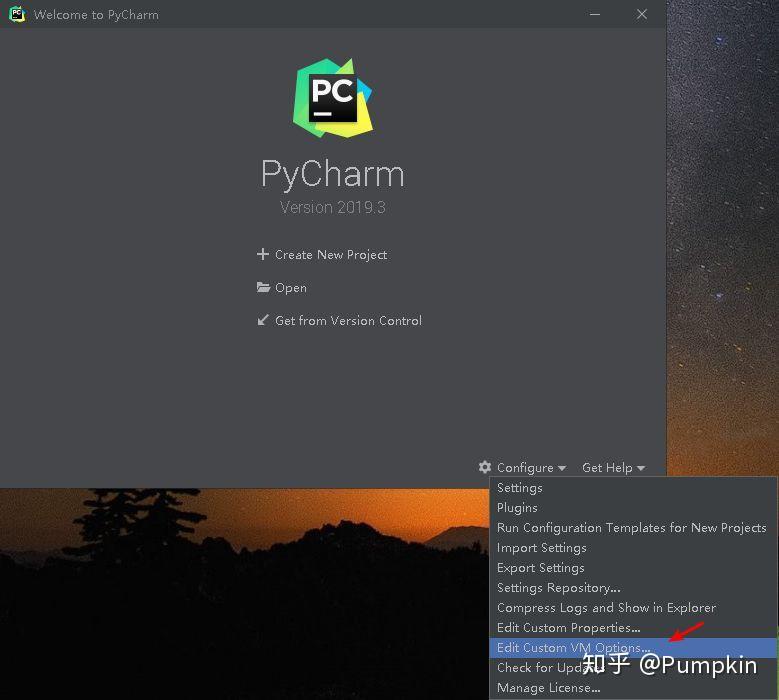The height and width of the screenshot is (700, 779).
Task: Click the Welcome to PyCharm title text
Action: (x=96, y=15)
